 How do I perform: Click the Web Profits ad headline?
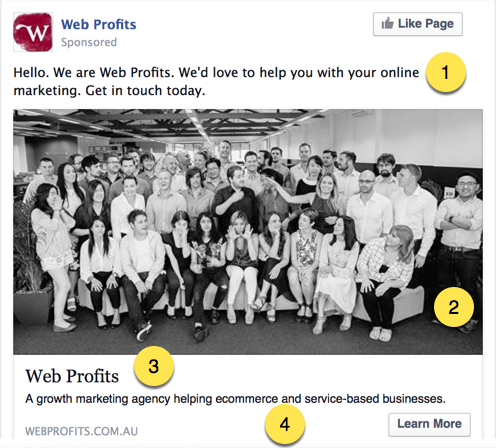pos(72,376)
